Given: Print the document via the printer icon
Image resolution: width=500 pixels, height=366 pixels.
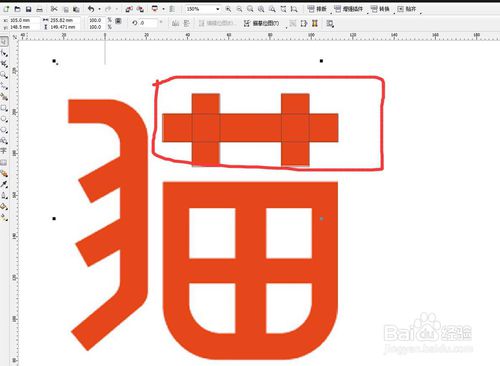Looking at the screenshot, I should (x=39, y=9).
